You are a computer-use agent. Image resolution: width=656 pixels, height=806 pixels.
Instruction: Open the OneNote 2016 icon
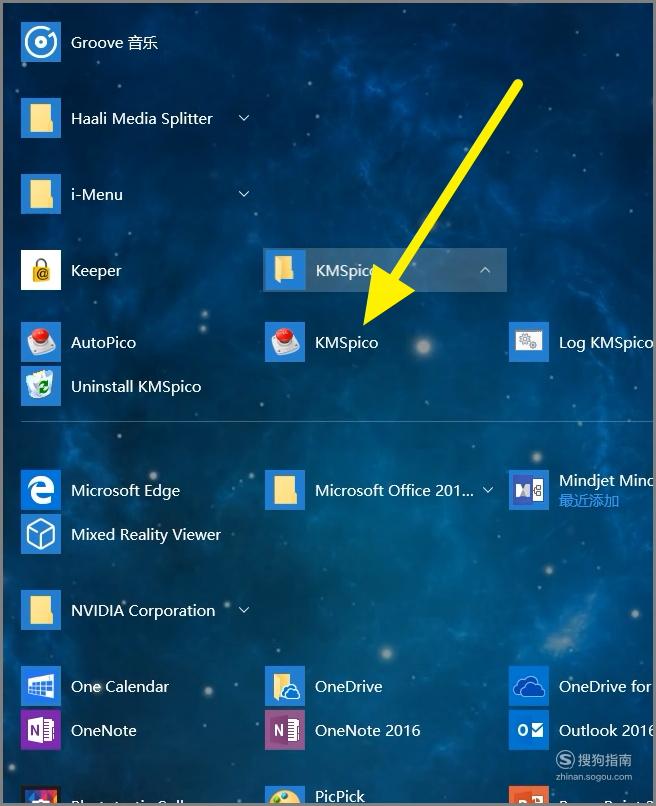point(285,730)
